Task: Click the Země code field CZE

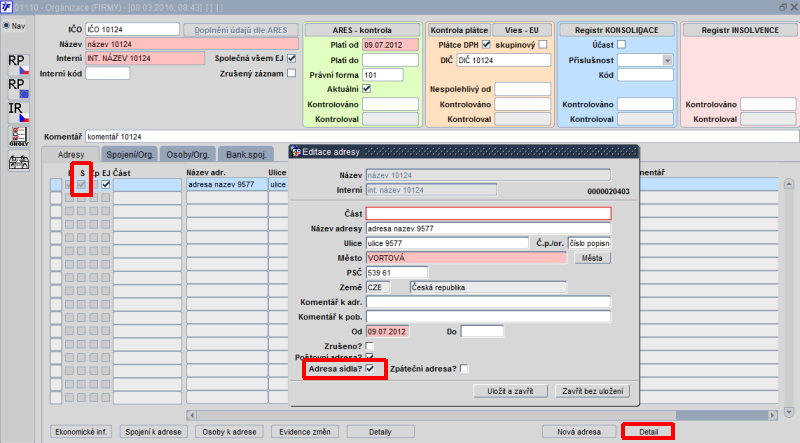Action: click(x=378, y=287)
